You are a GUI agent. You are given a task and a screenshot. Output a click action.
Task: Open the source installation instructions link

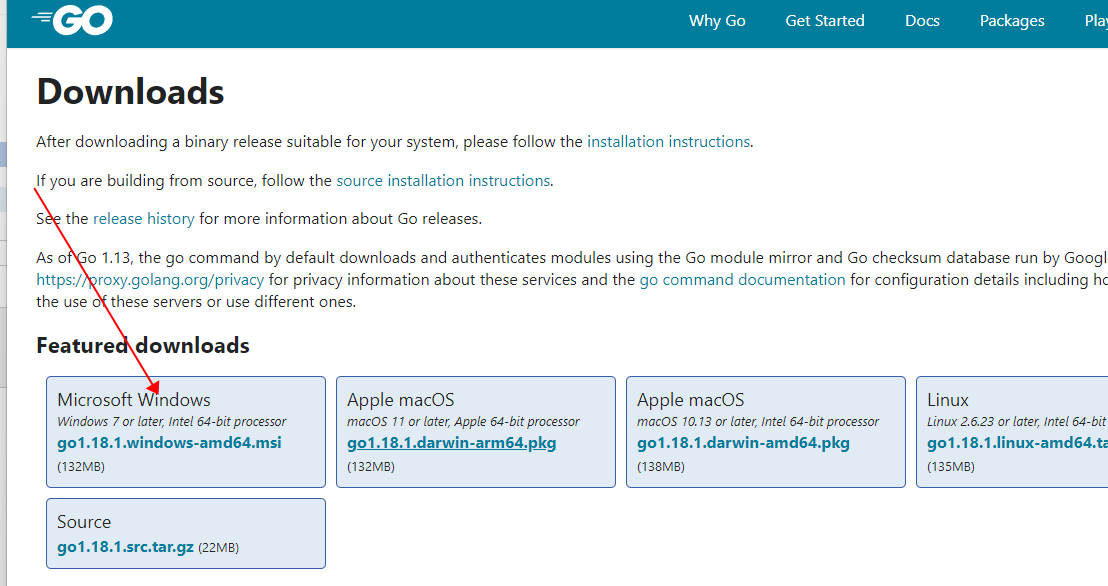(443, 180)
